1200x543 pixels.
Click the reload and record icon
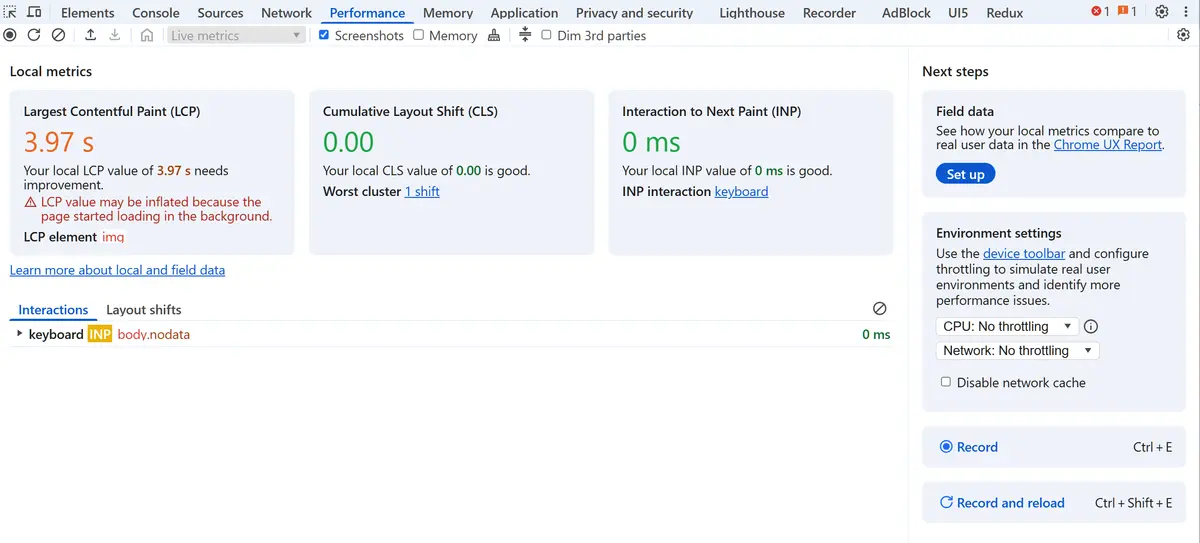point(34,35)
